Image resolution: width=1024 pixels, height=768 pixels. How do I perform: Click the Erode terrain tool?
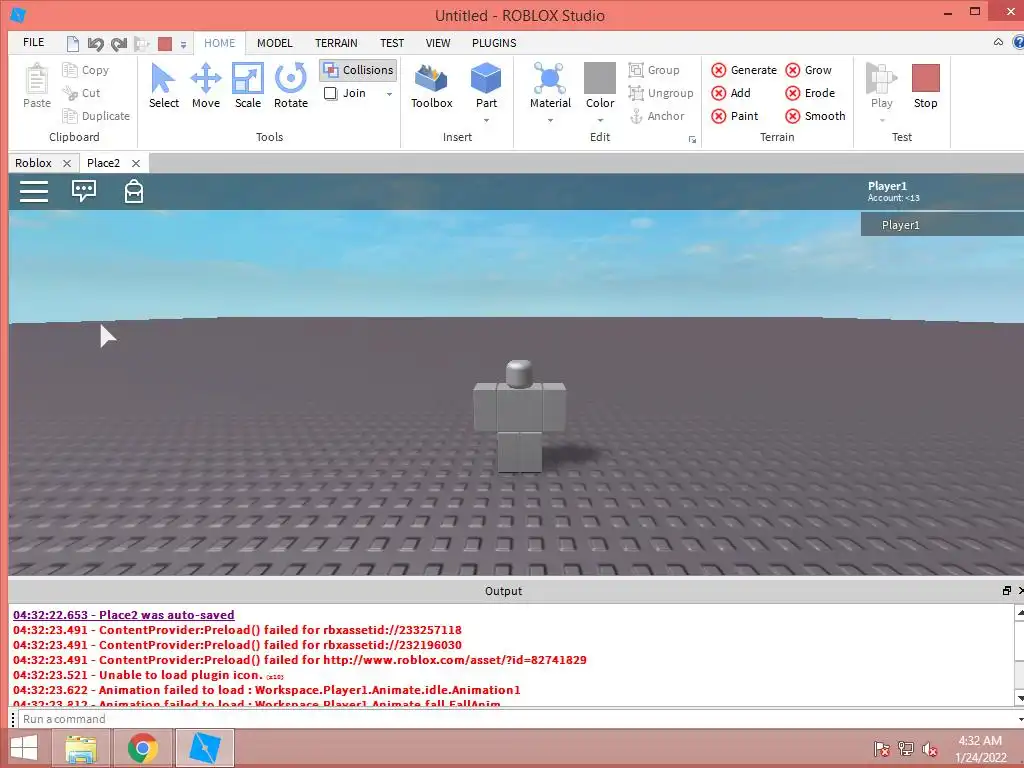click(810, 93)
